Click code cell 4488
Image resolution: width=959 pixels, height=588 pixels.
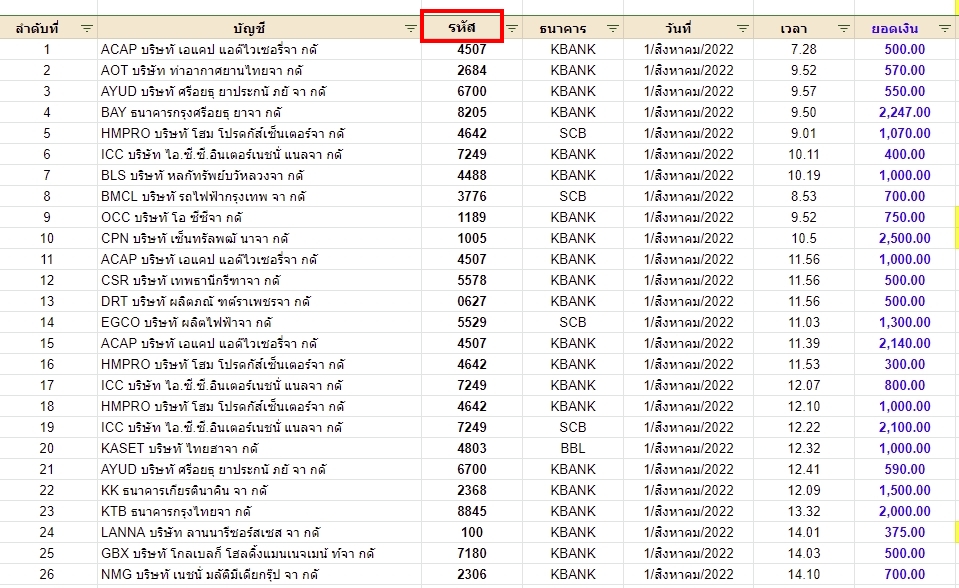[x=472, y=176]
